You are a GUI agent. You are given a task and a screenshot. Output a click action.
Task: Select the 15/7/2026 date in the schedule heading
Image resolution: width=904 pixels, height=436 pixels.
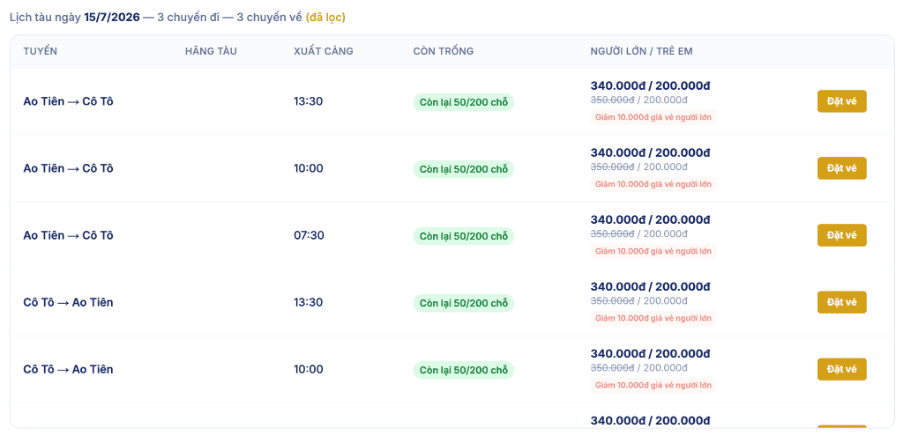point(112,17)
